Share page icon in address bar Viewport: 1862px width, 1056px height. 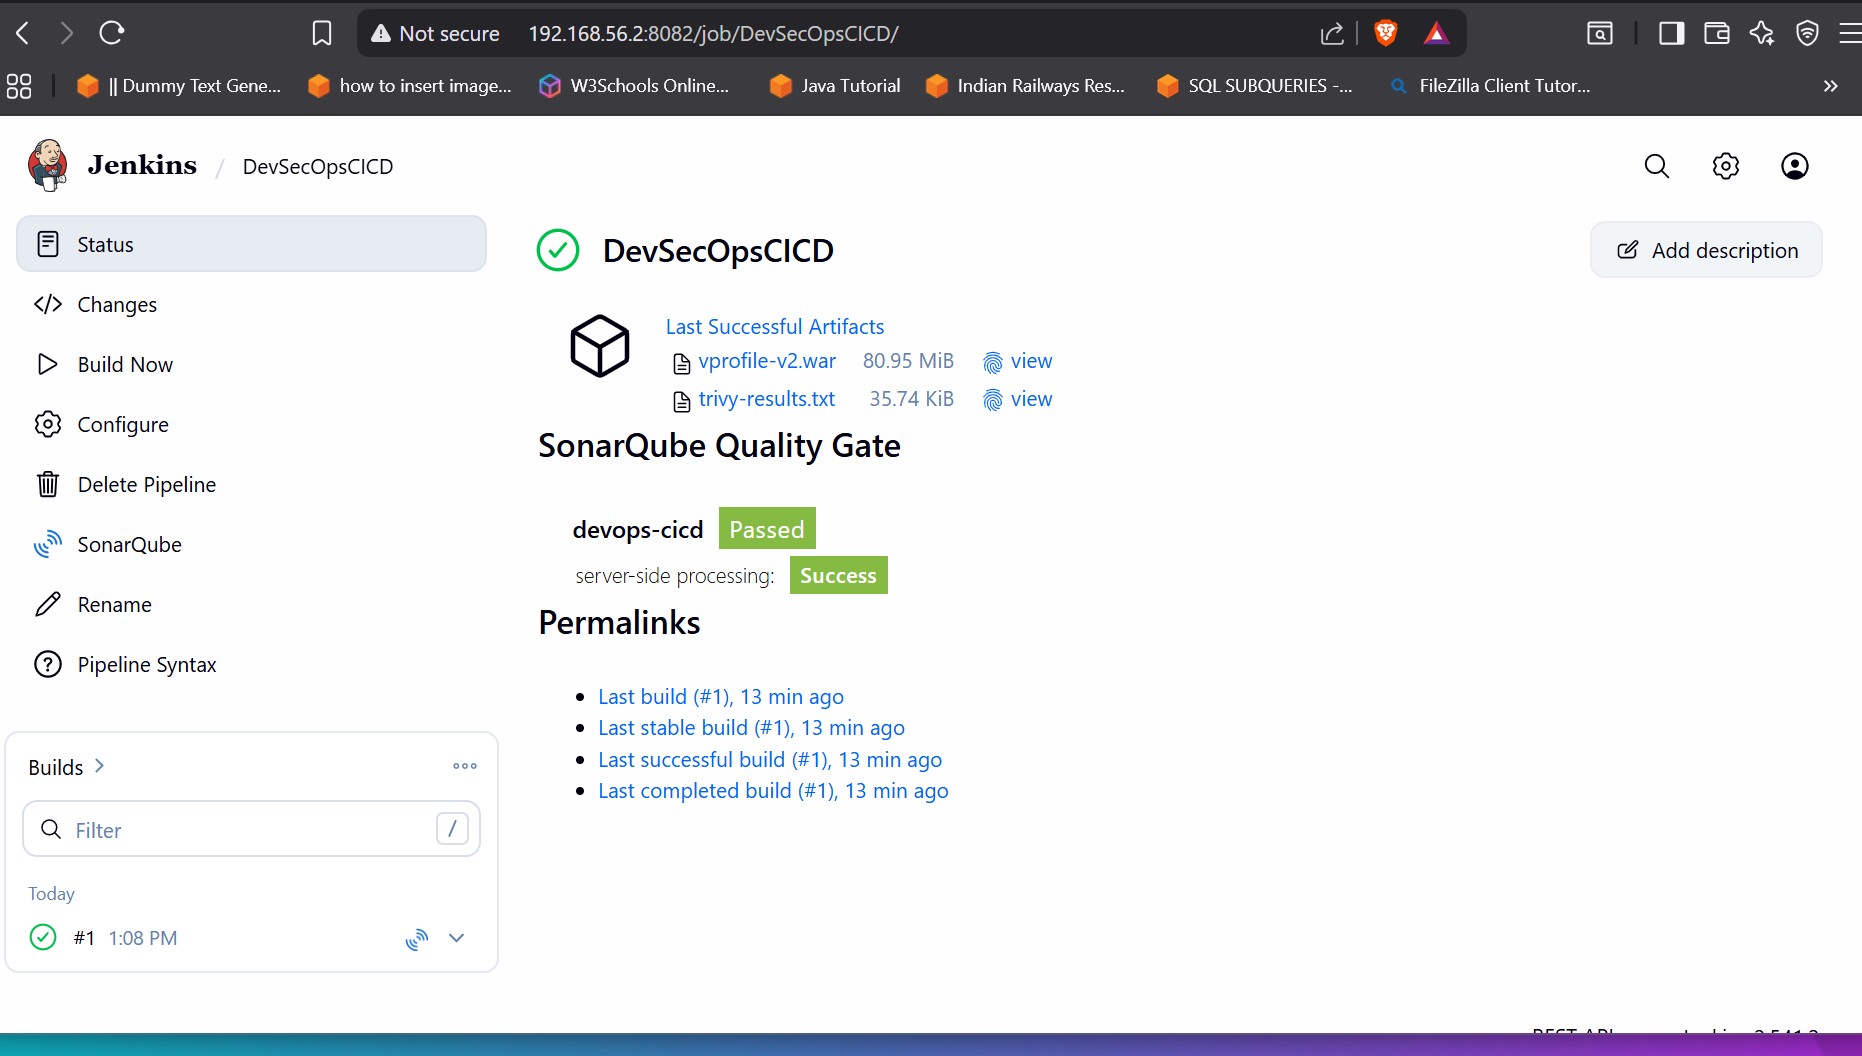coord(1332,34)
